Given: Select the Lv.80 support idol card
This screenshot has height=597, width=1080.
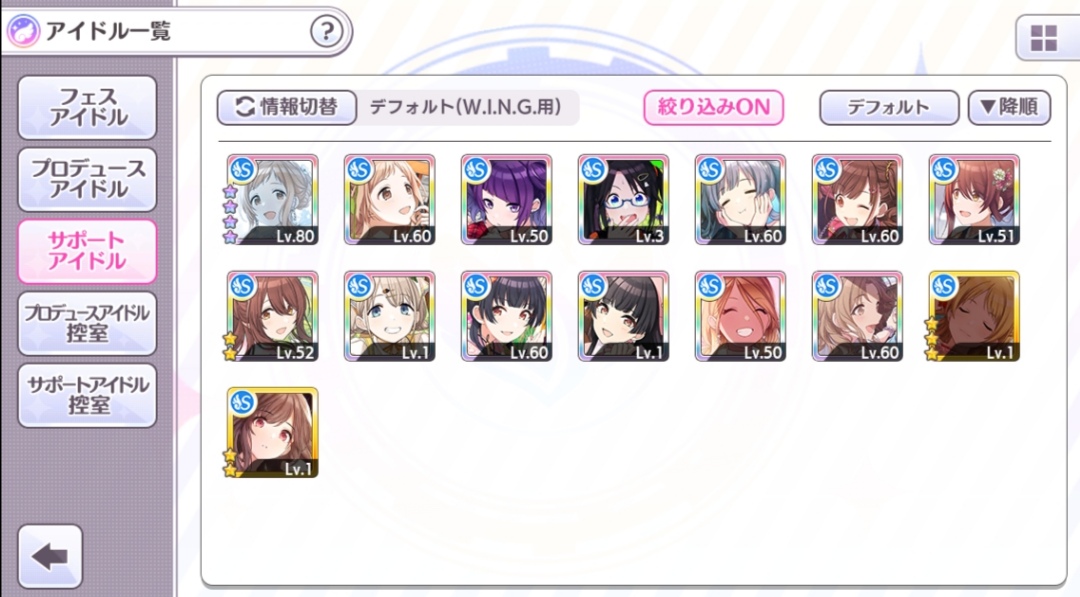Looking at the screenshot, I should click(272, 200).
